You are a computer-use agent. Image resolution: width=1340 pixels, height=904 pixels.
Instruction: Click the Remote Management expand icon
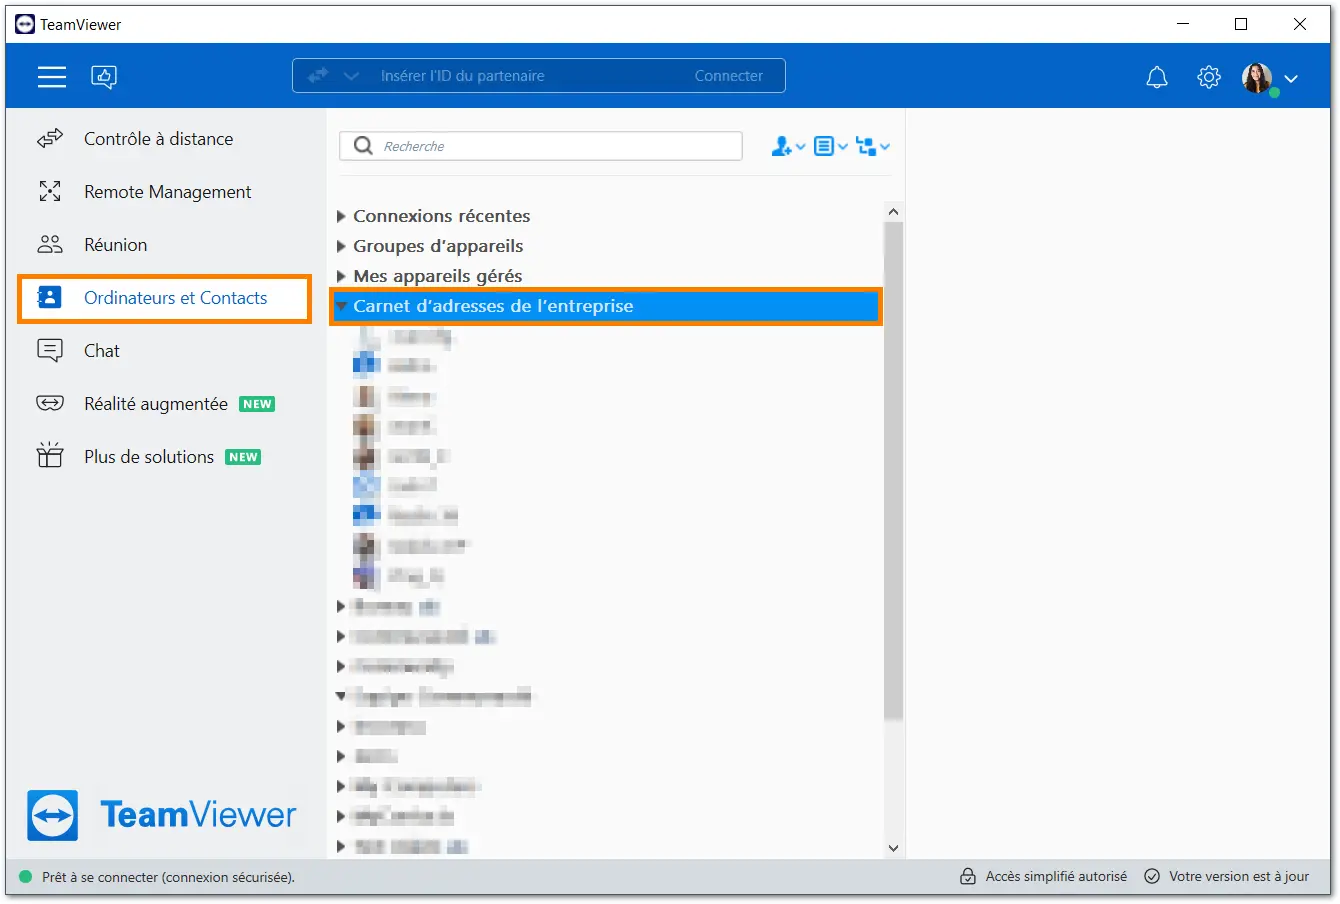click(x=50, y=191)
